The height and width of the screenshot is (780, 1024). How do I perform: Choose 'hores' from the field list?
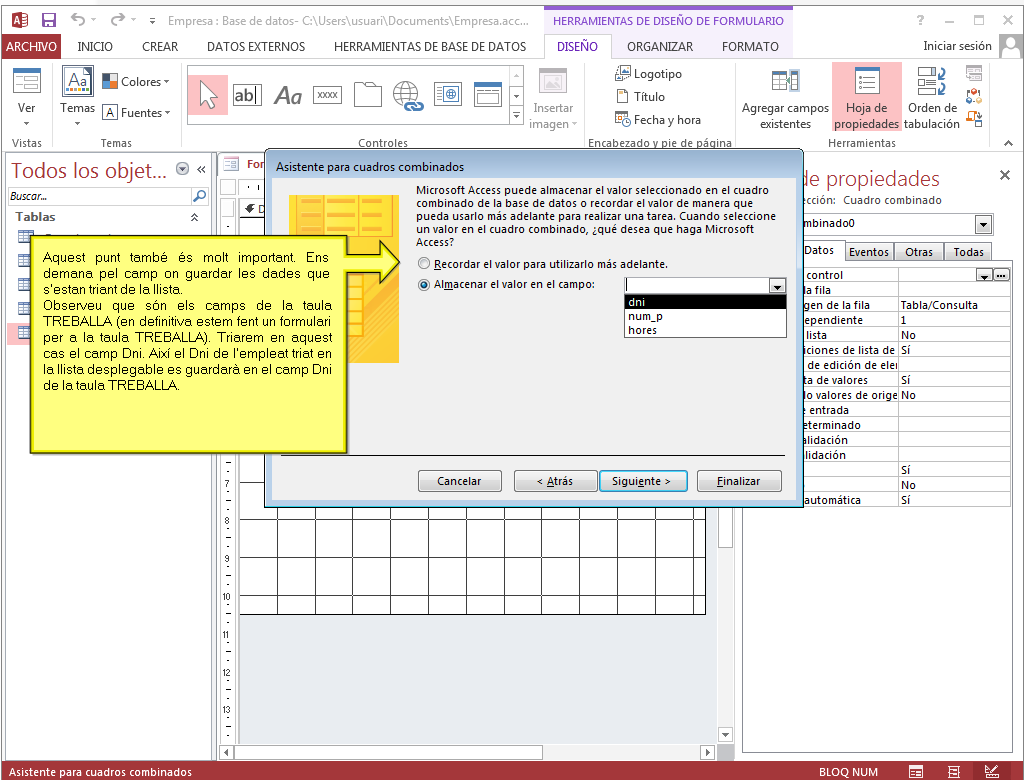point(705,330)
